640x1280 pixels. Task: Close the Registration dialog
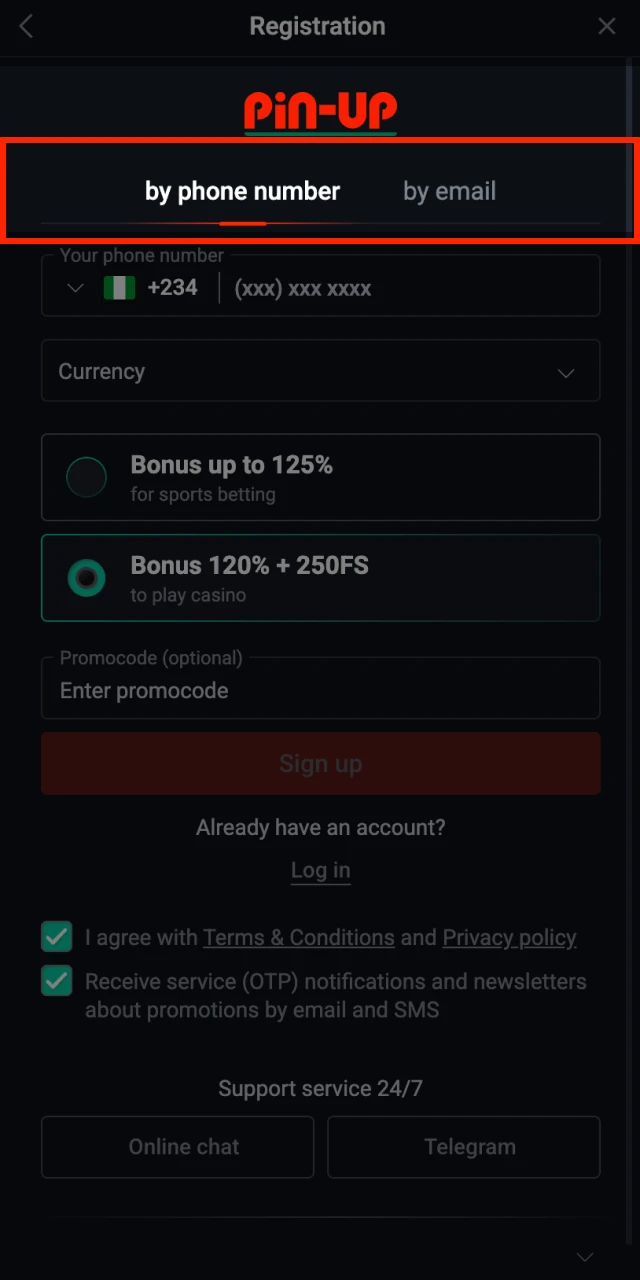(x=607, y=27)
